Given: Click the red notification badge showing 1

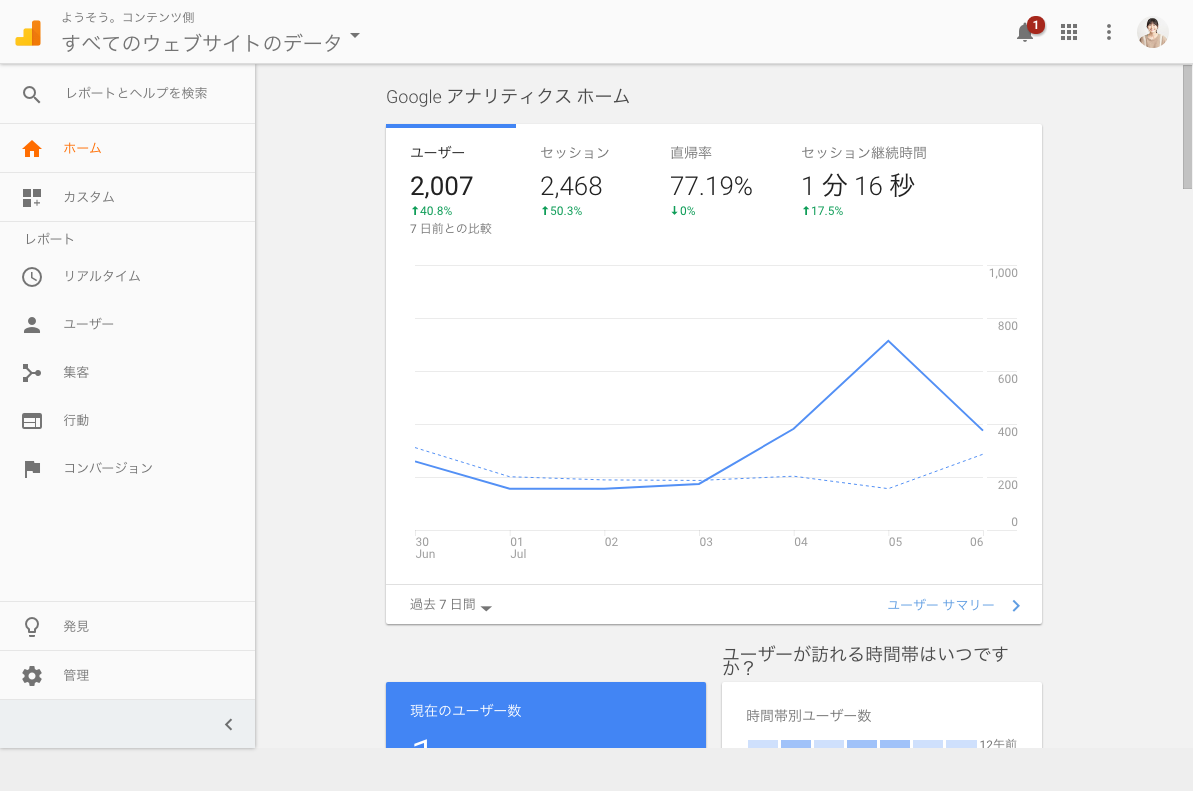Looking at the screenshot, I should point(1035,25).
